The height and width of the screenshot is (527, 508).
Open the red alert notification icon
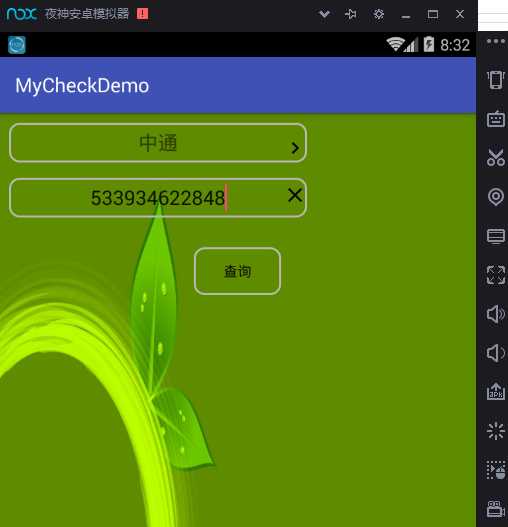pos(142,14)
